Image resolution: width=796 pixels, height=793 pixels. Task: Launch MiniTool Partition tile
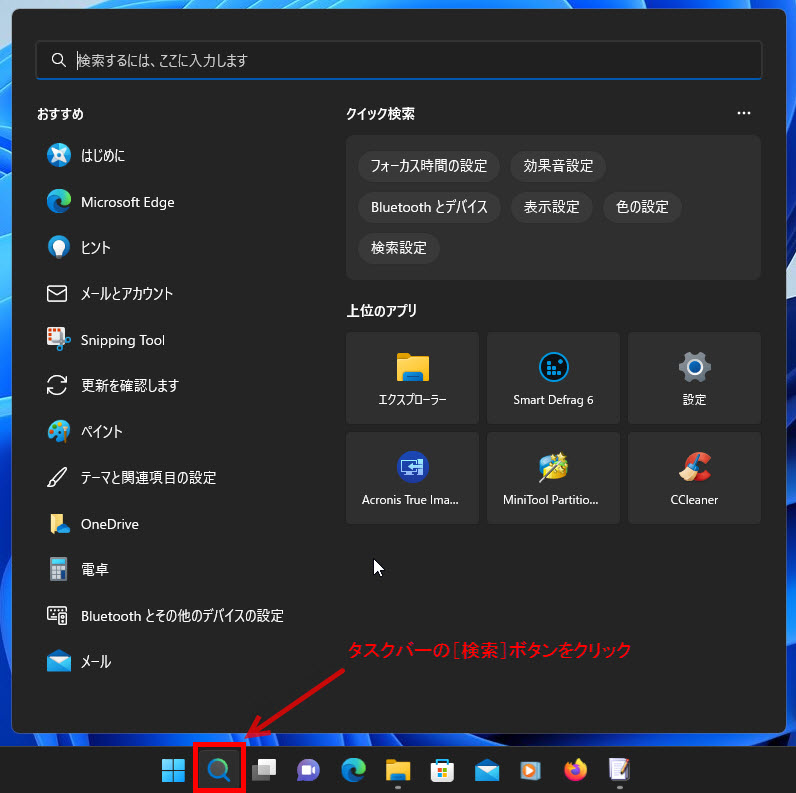553,478
